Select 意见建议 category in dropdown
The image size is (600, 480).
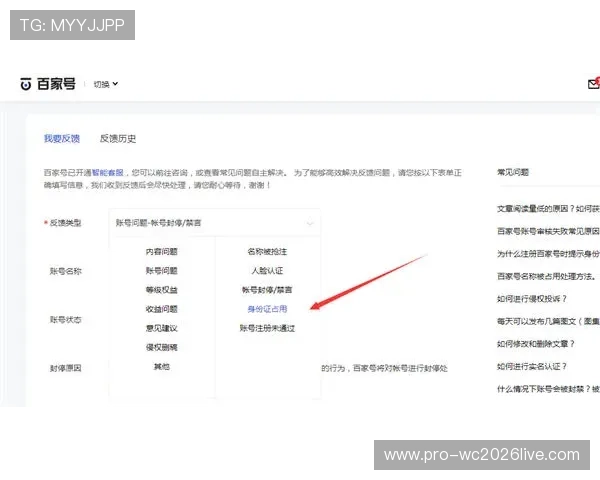(161, 328)
